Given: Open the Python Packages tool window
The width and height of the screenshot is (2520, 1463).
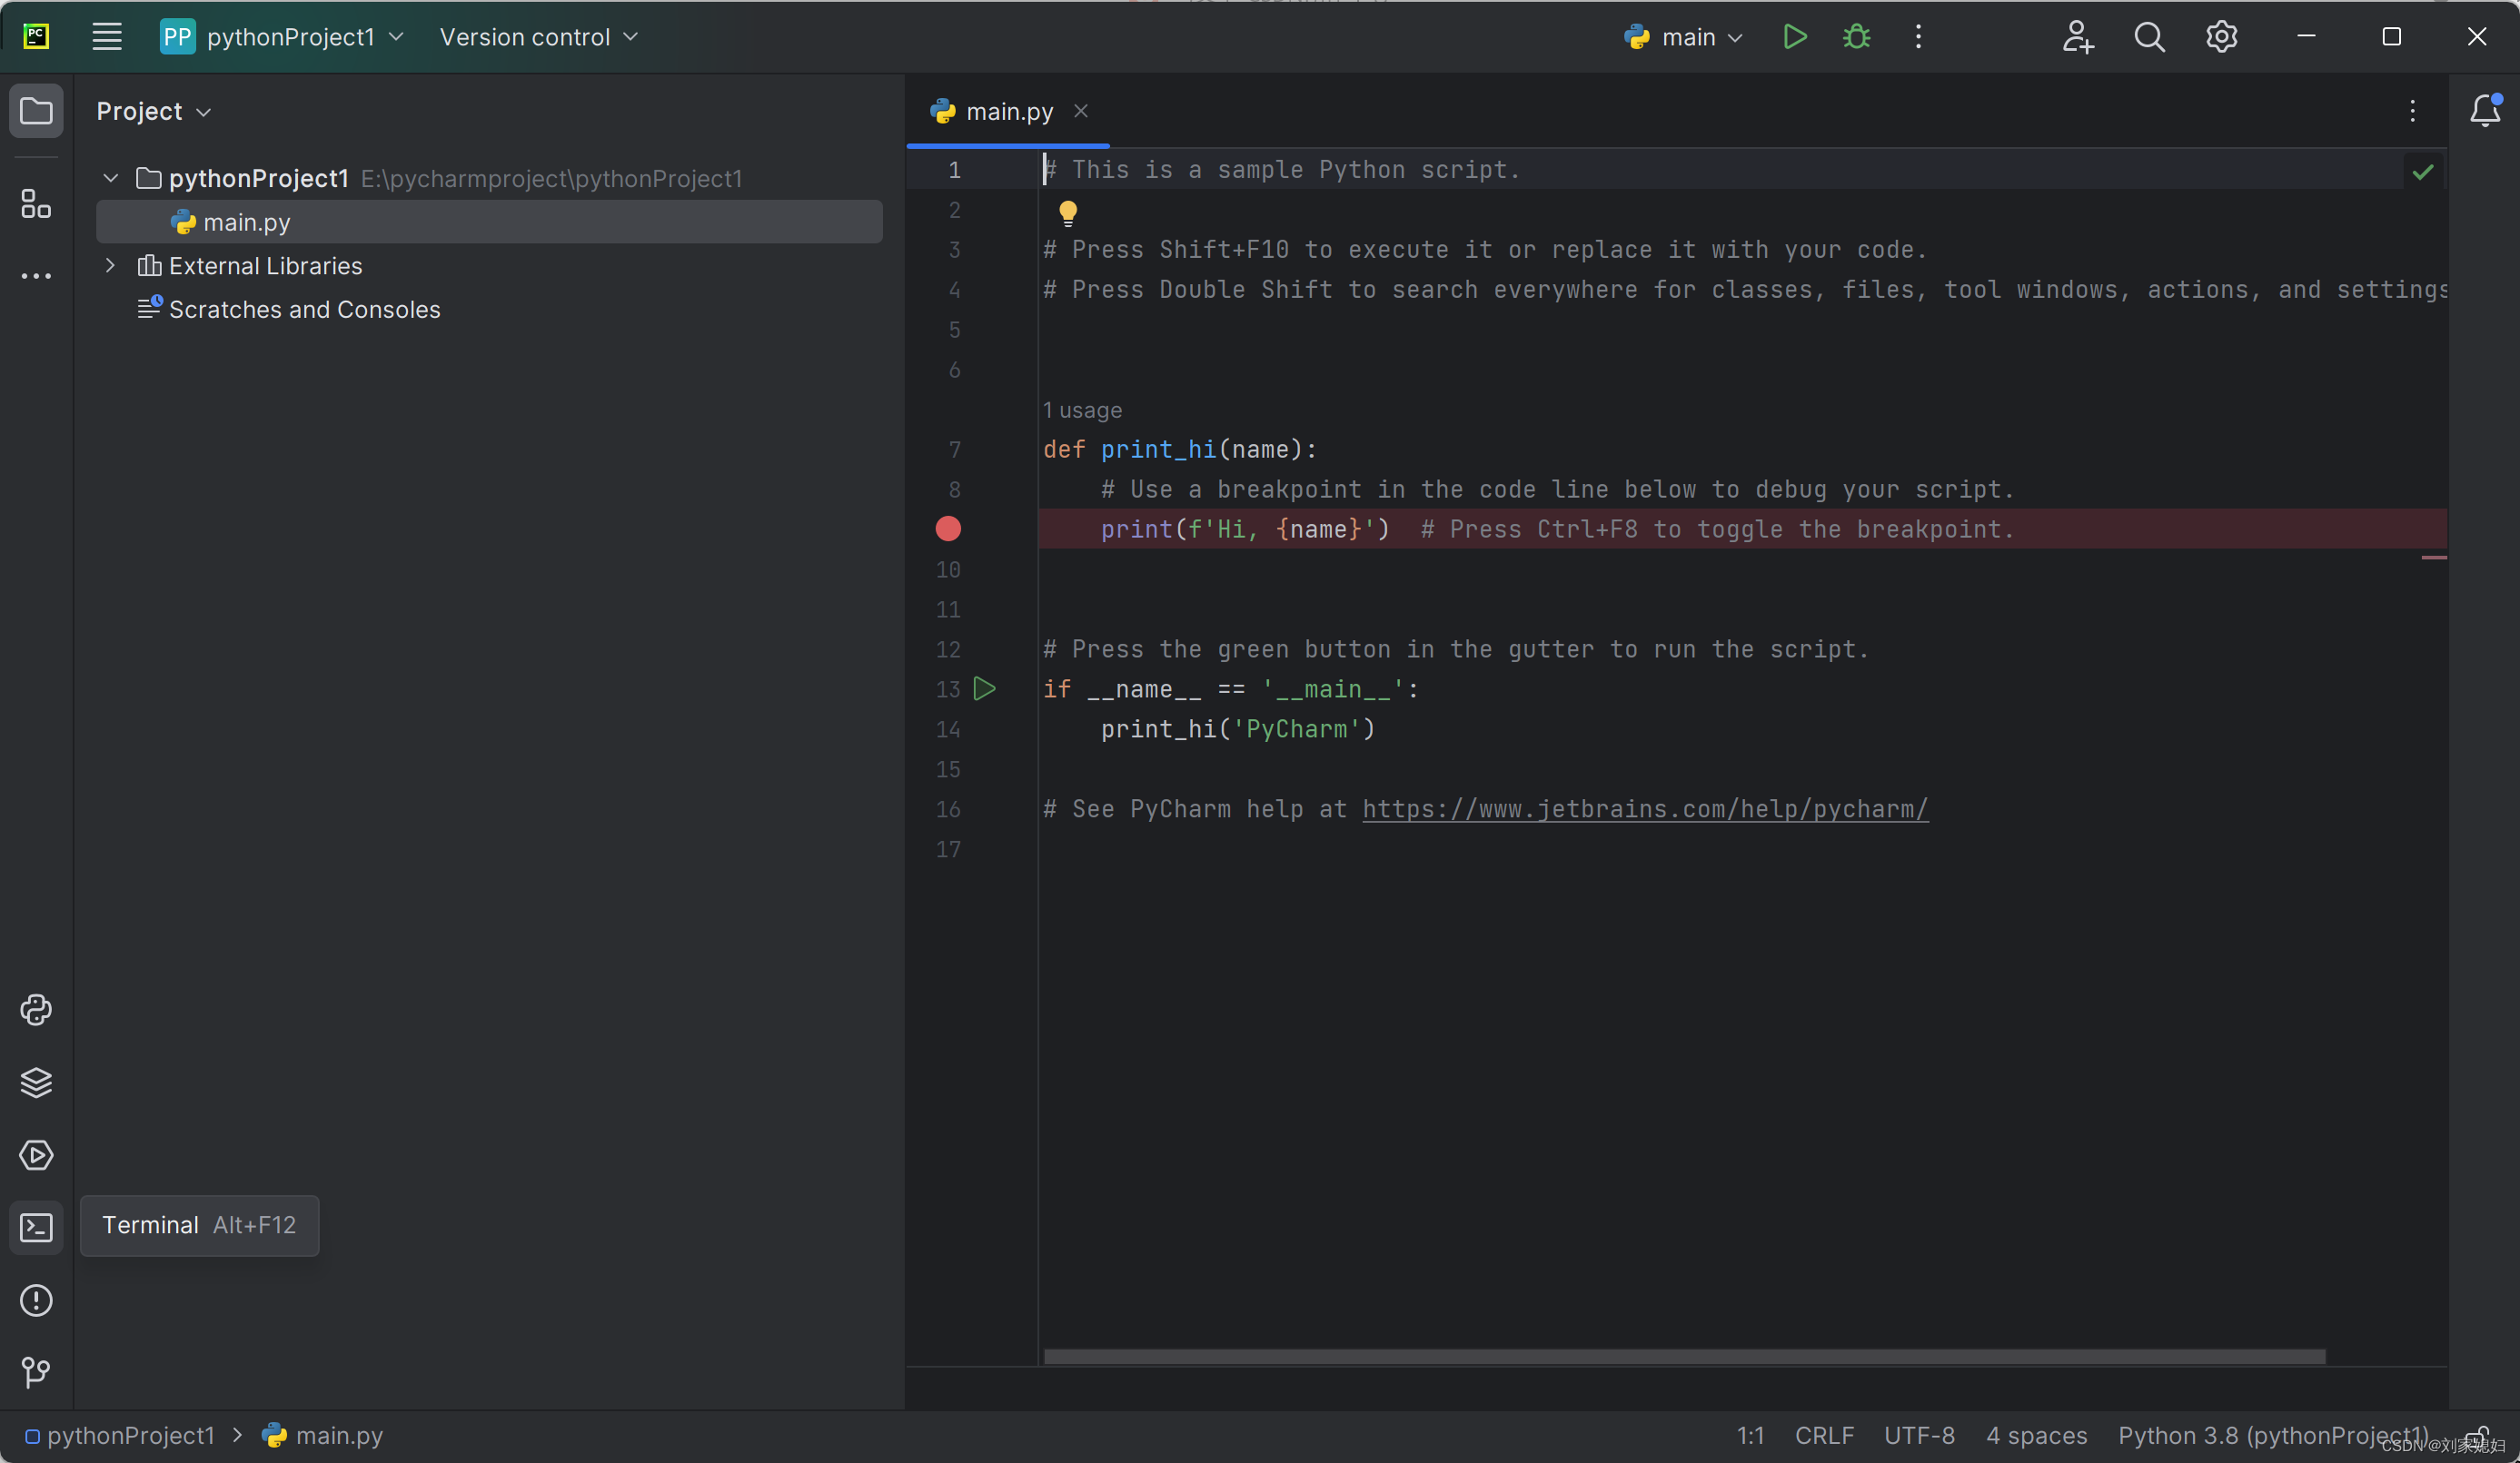Looking at the screenshot, I should (x=36, y=1082).
